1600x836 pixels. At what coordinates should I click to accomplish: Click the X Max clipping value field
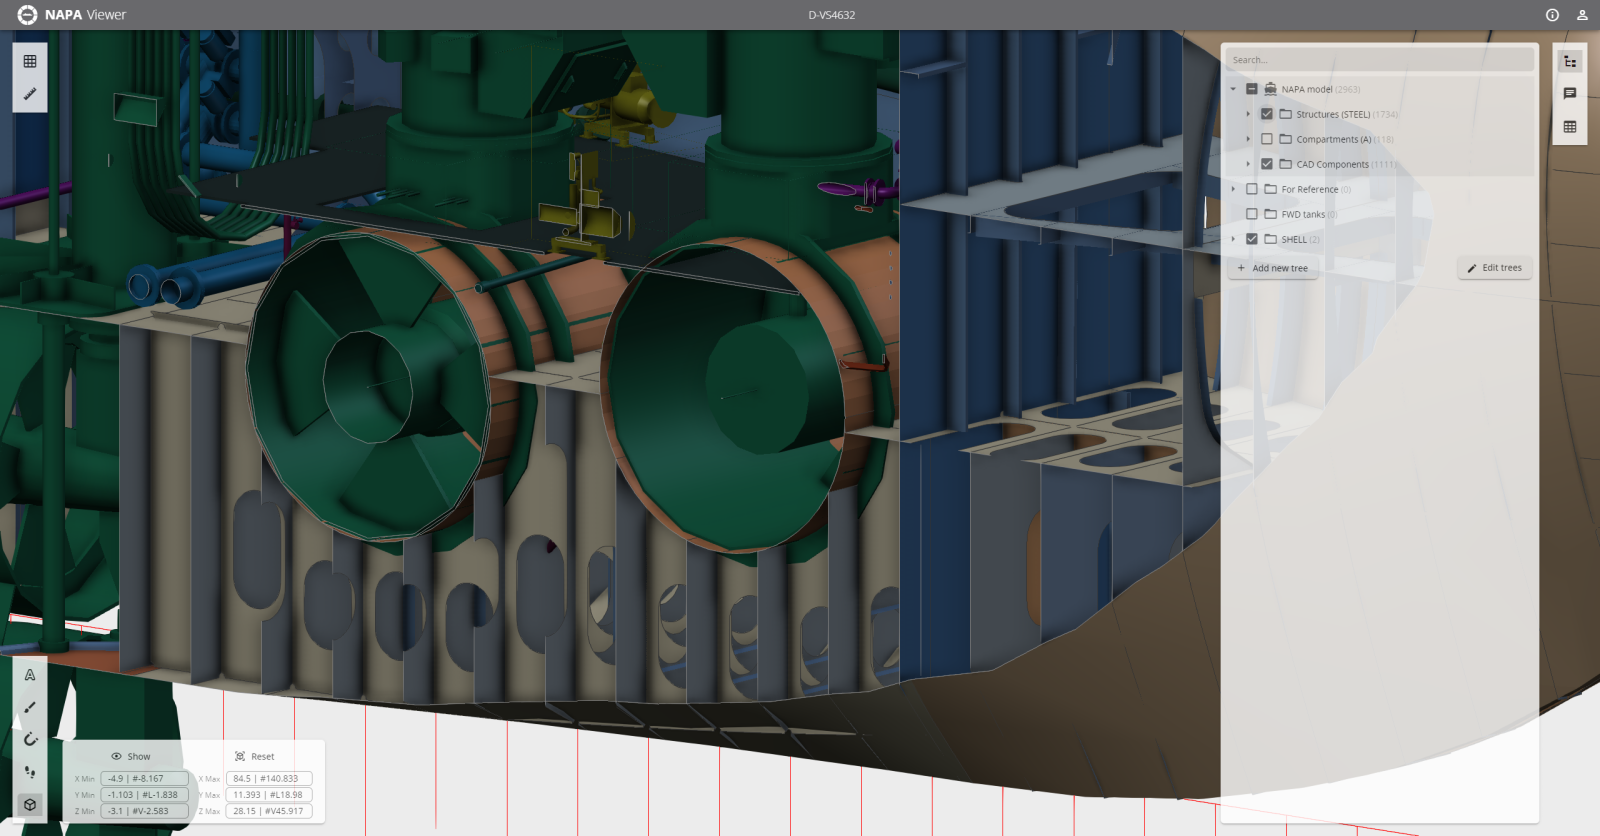click(x=269, y=778)
